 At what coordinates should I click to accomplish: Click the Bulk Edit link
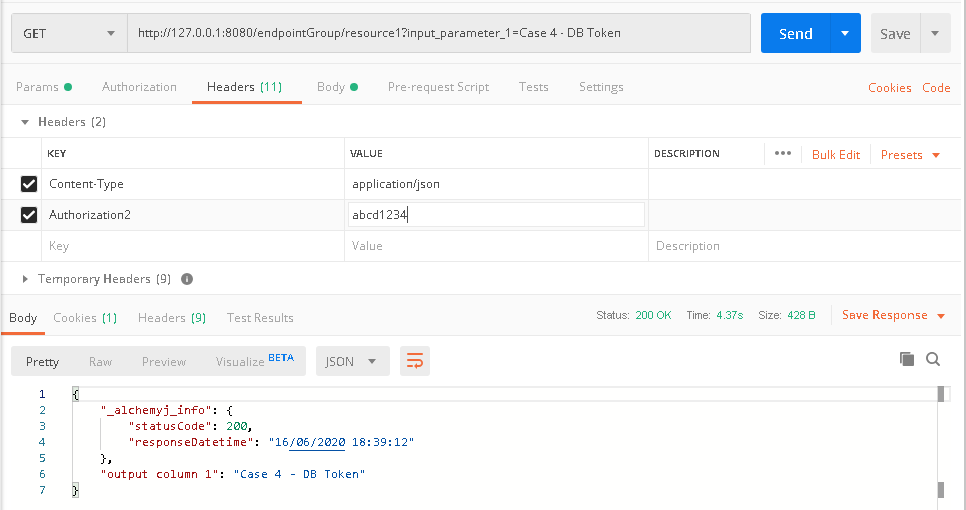click(x=835, y=155)
